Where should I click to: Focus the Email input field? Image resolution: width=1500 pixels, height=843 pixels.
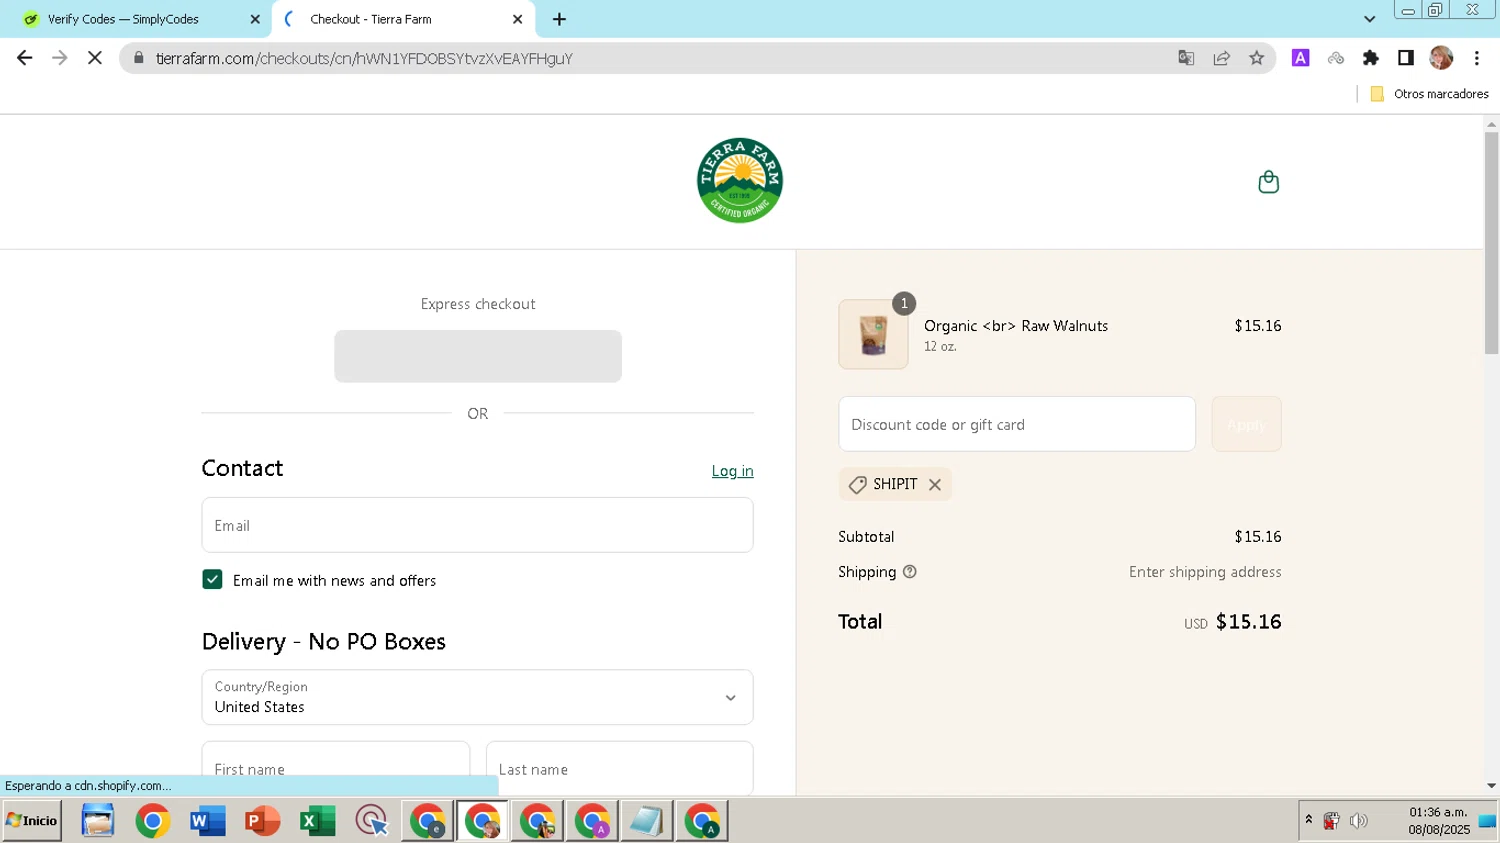coord(477,525)
